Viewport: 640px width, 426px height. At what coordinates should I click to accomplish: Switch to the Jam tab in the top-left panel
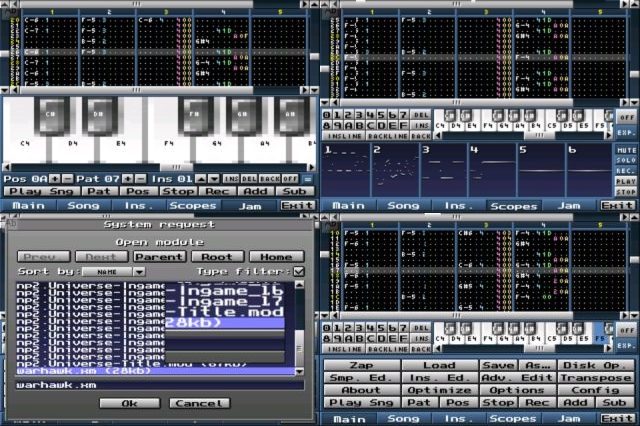click(x=248, y=205)
